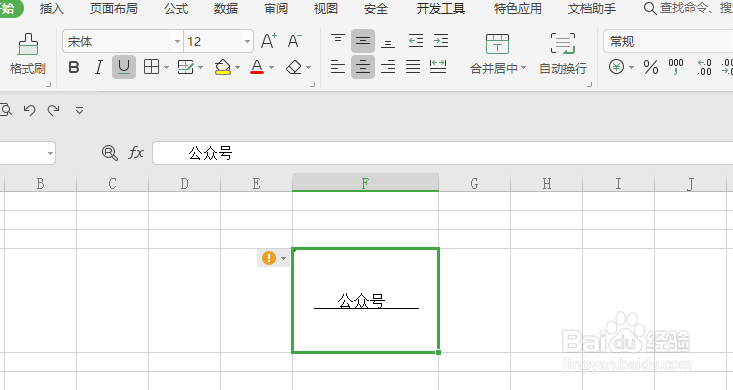Align text to bottom
The image size is (733, 390).
tap(388, 43)
